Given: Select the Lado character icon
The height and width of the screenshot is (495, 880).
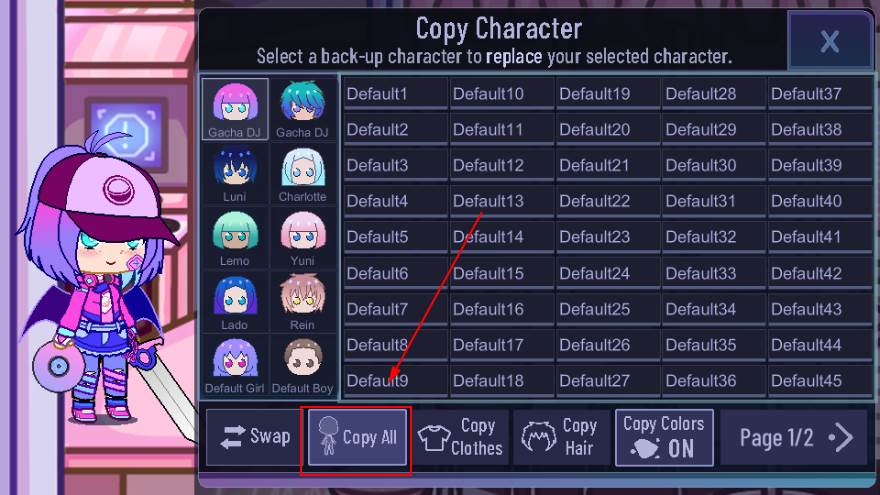Looking at the screenshot, I should tap(235, 301).
